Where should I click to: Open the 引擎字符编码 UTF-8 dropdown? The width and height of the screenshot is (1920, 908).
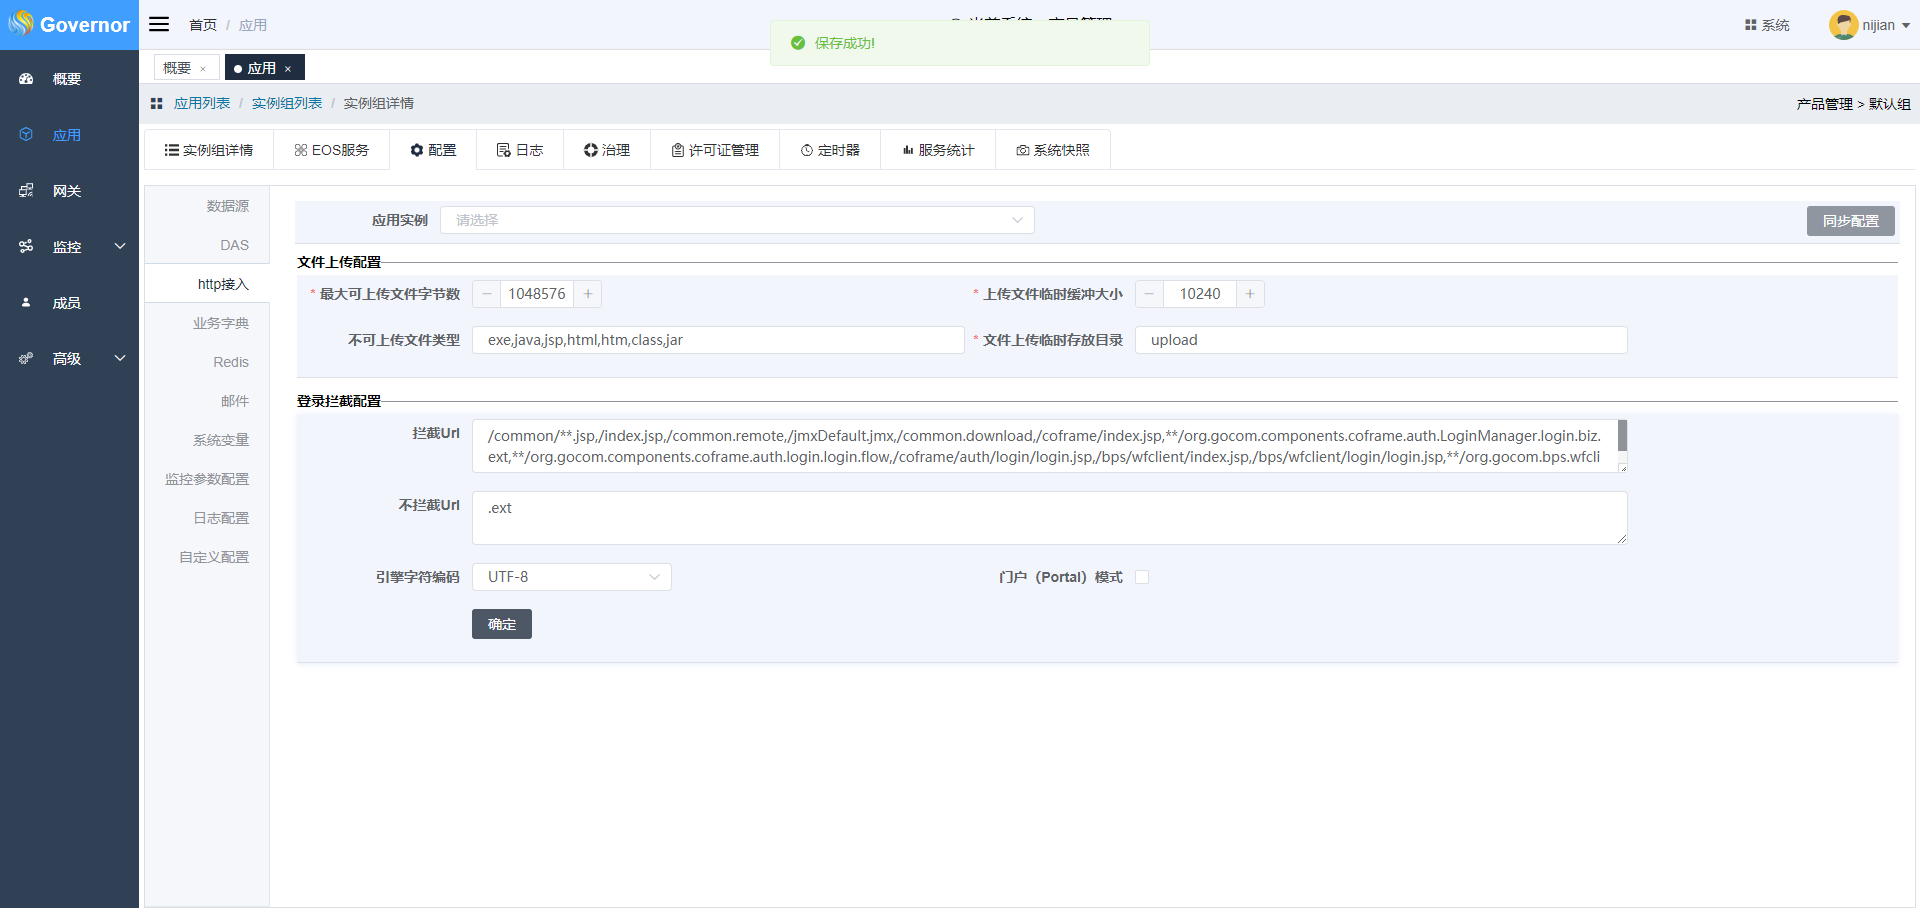coord(571,577)
